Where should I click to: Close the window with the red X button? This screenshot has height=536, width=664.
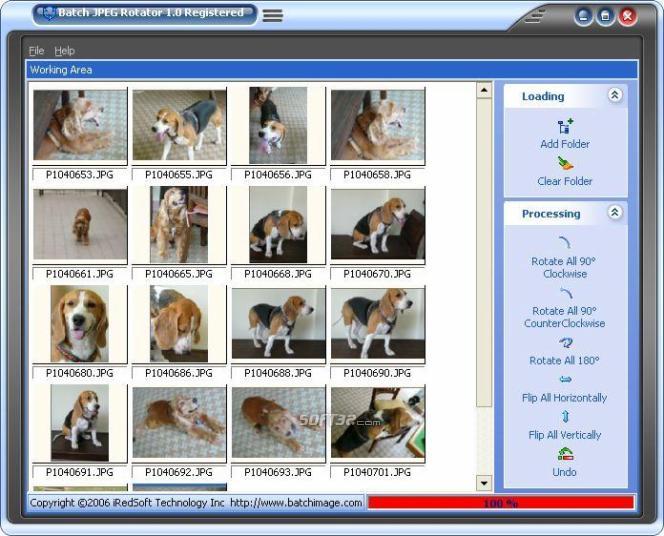click(x=628, y=17)
